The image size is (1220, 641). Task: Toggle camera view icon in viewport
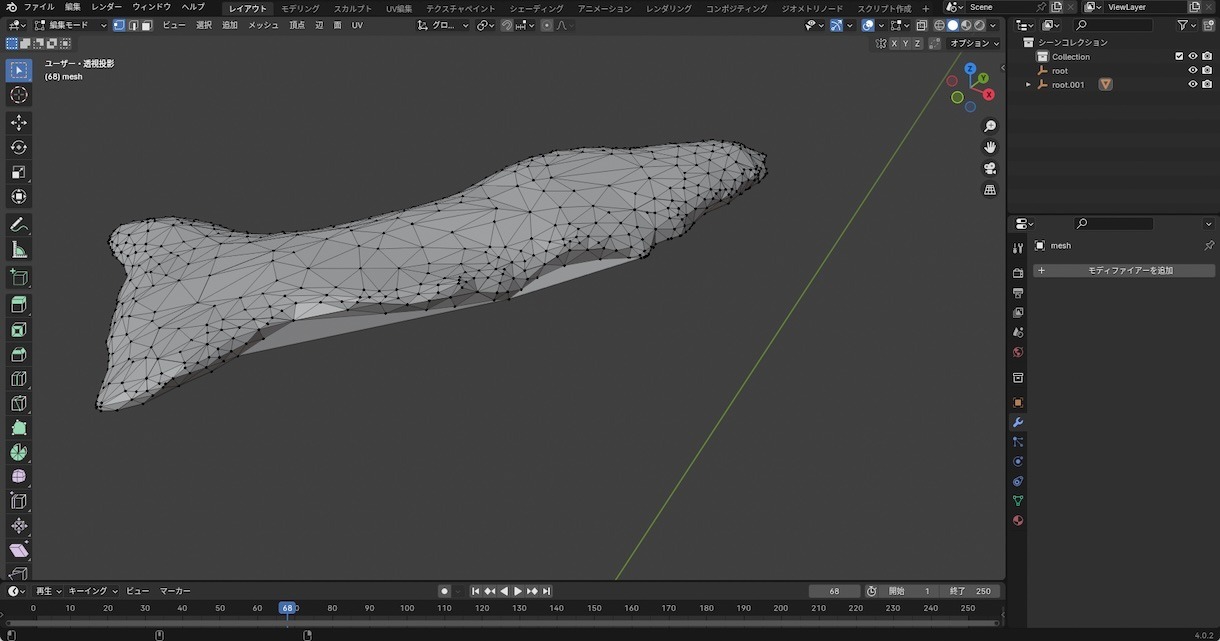[x=990, y=168]
